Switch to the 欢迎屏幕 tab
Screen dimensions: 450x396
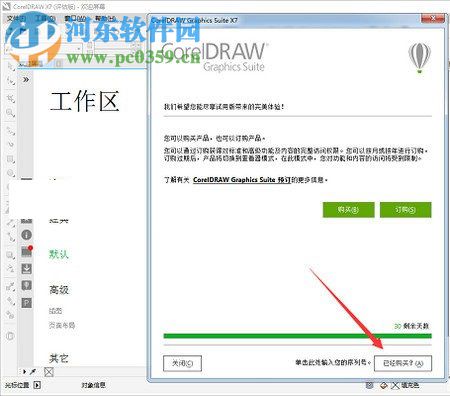tap(30, 64)
